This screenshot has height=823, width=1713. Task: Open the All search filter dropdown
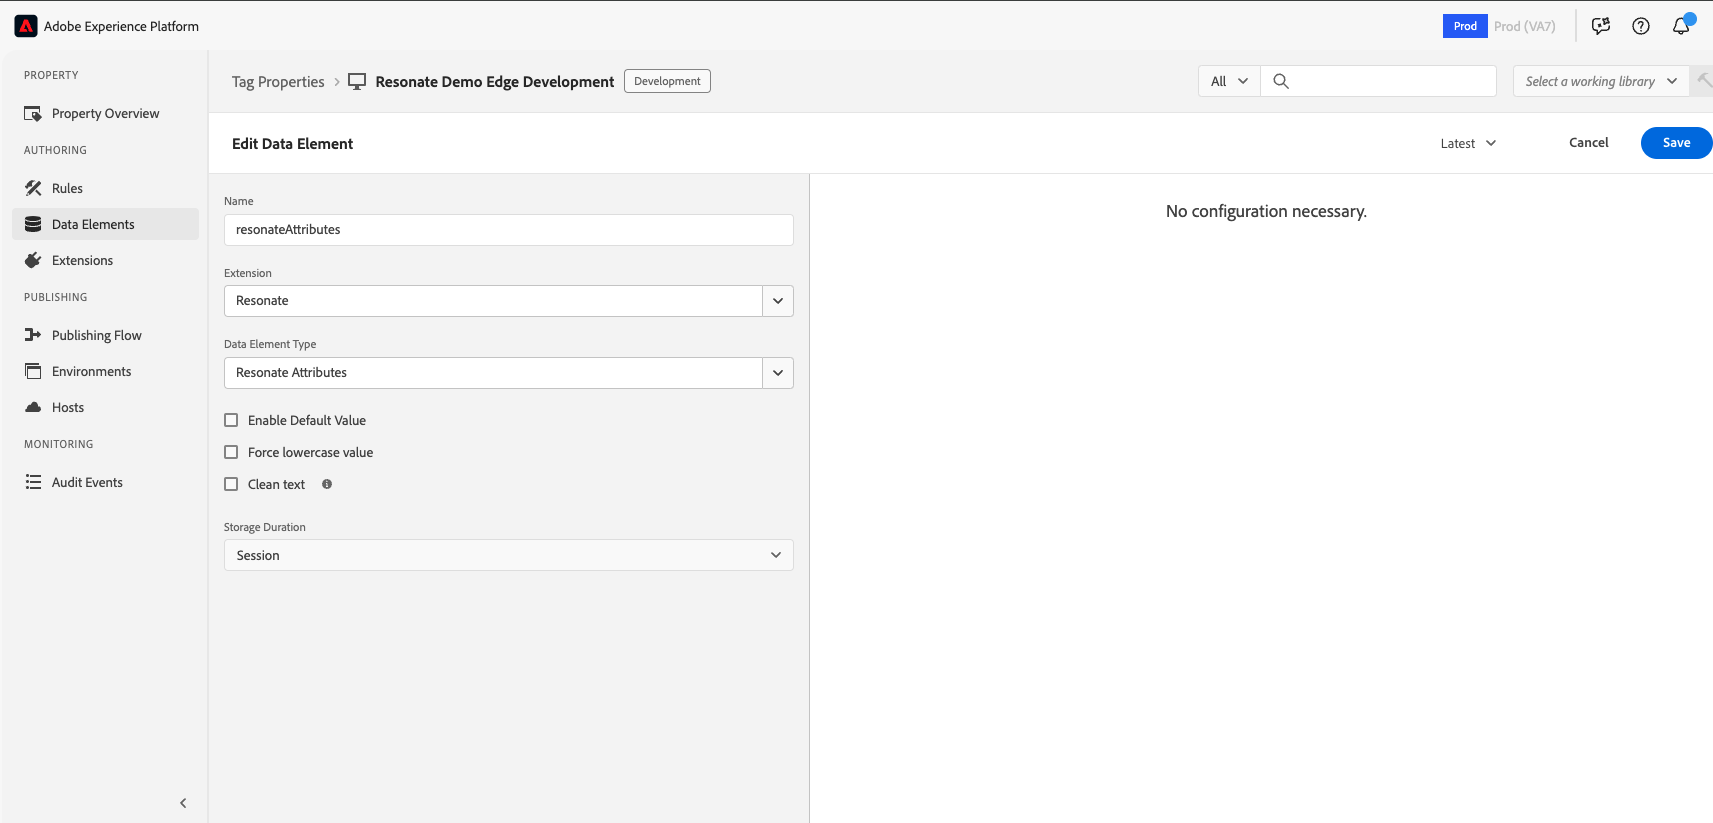coord(1229,81)
